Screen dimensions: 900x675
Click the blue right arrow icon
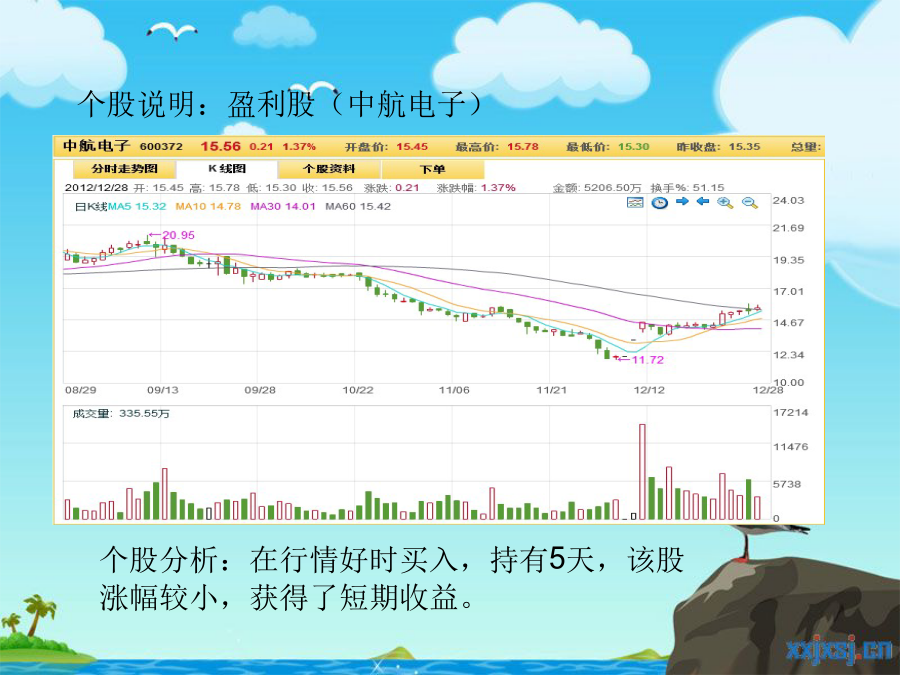682,201
